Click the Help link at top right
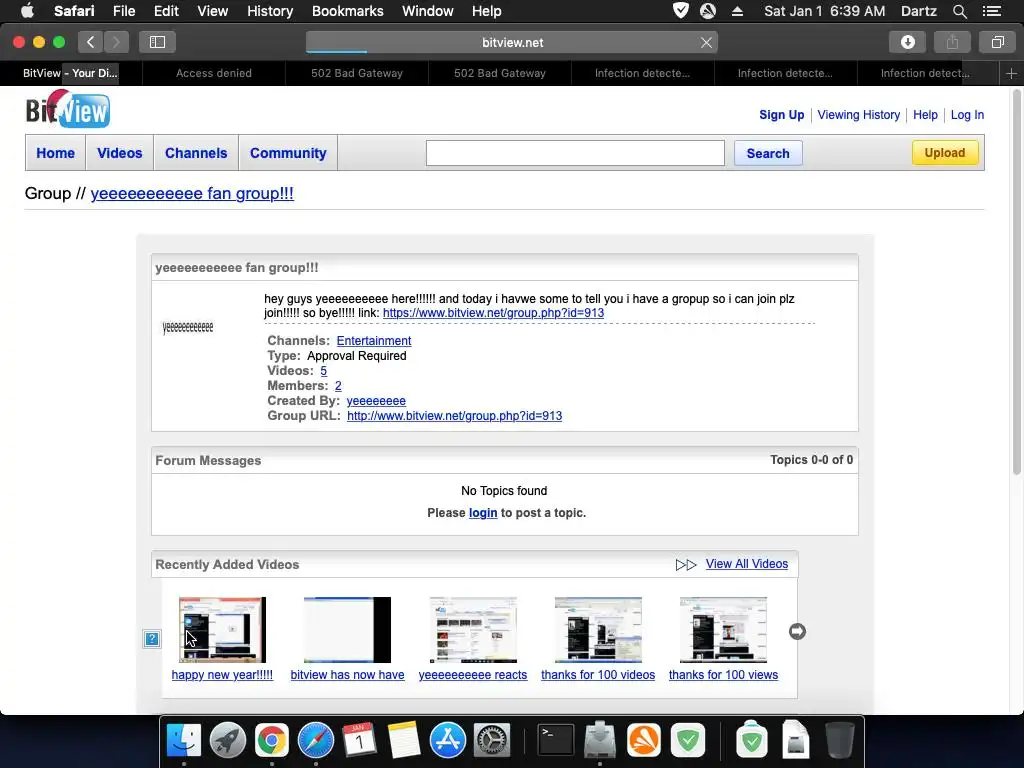The image size is (1024, 768). click(925, 115)
